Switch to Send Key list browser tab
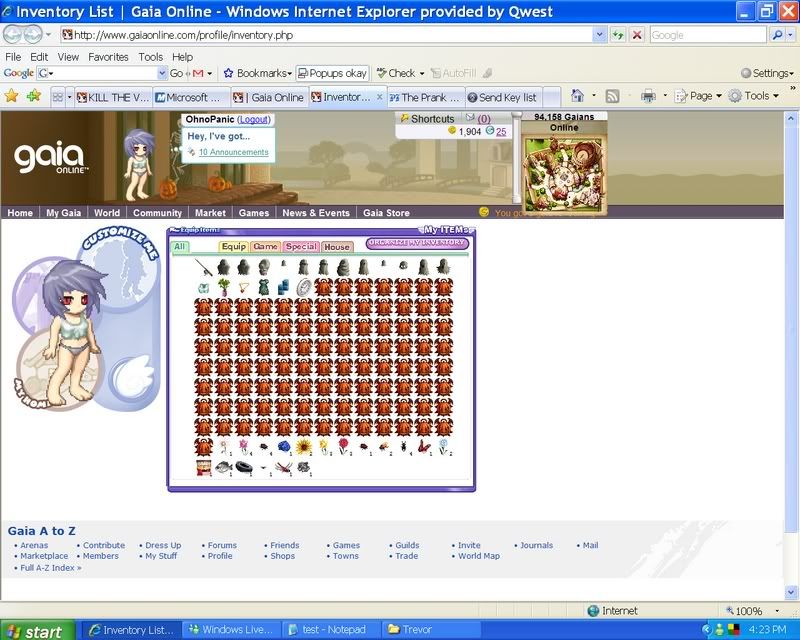The height and width of the screenshot is (640, 800). 502,97
